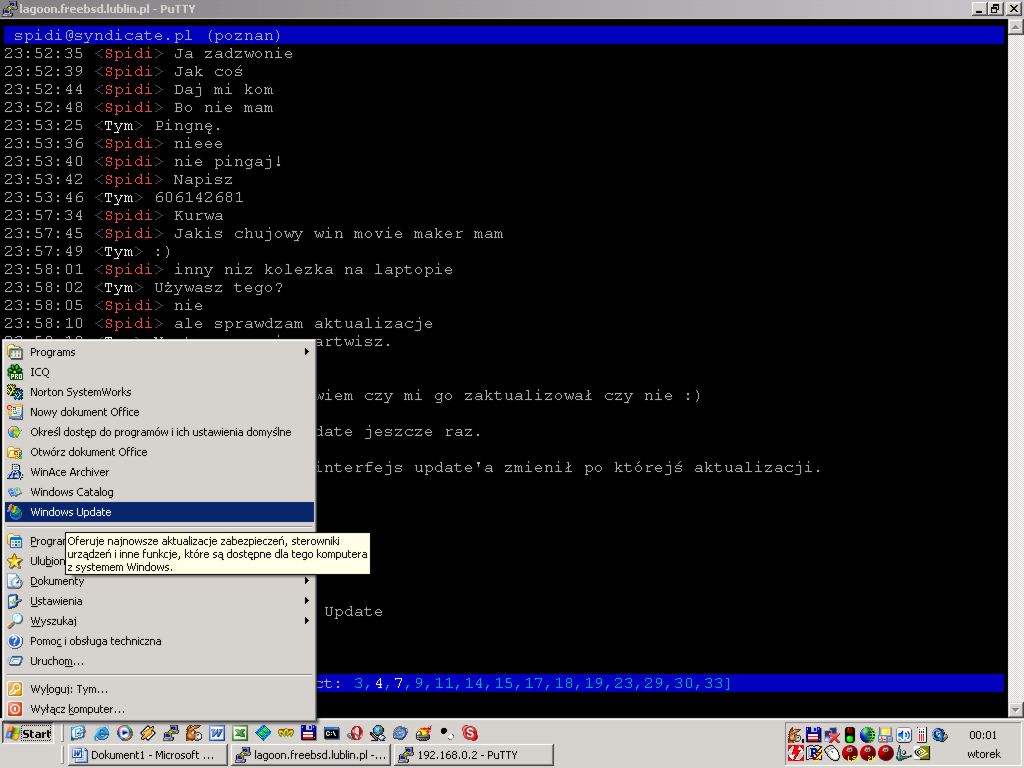Start Winamp via the lightning bolt quick launch icon

click(148, 733)
